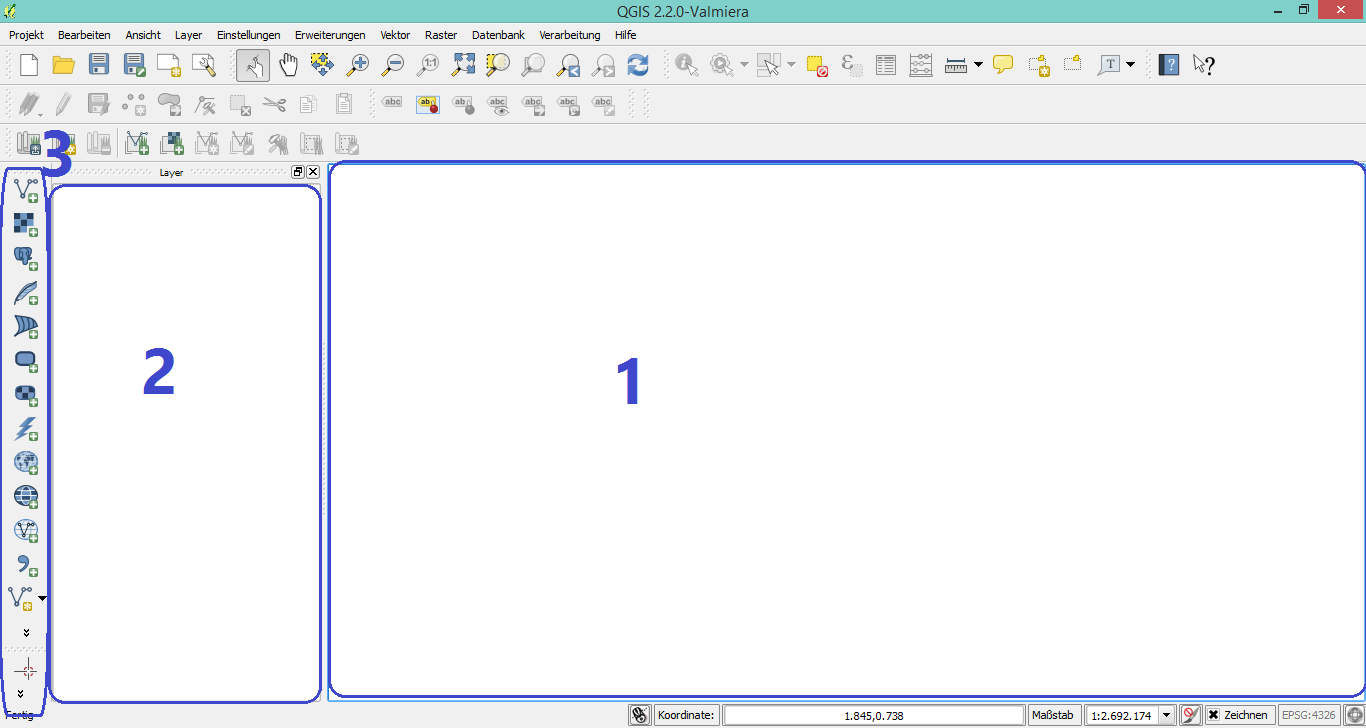1366x728 pixels.
Task: Toggle the Zeichnen render checkbox
Action: (1213, 715)
